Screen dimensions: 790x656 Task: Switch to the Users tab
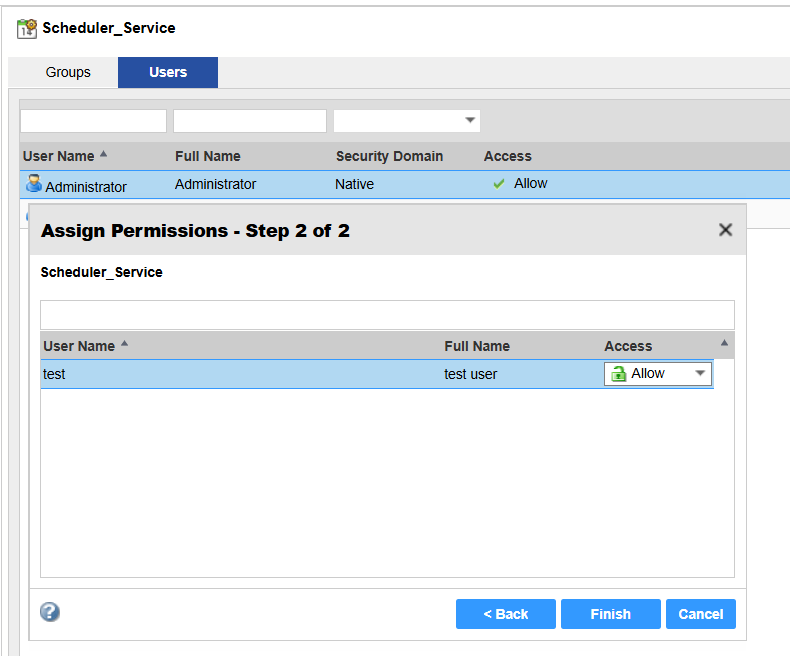(168, 72)
